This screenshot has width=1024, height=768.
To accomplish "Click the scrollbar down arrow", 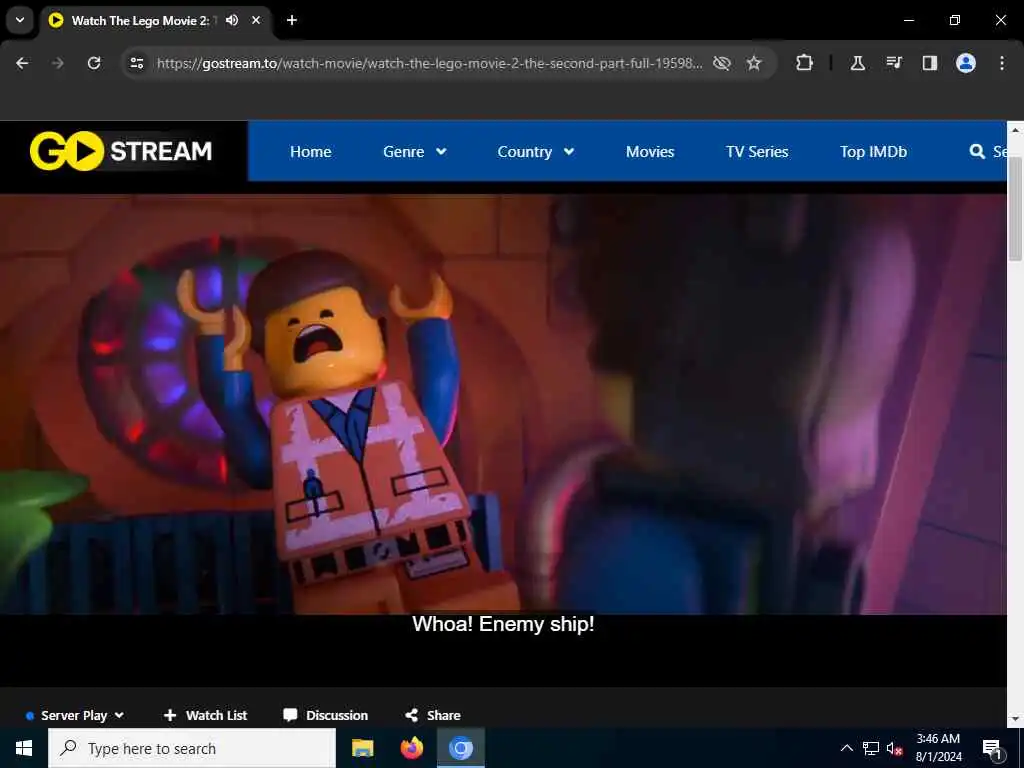I will coord(1015,718).
